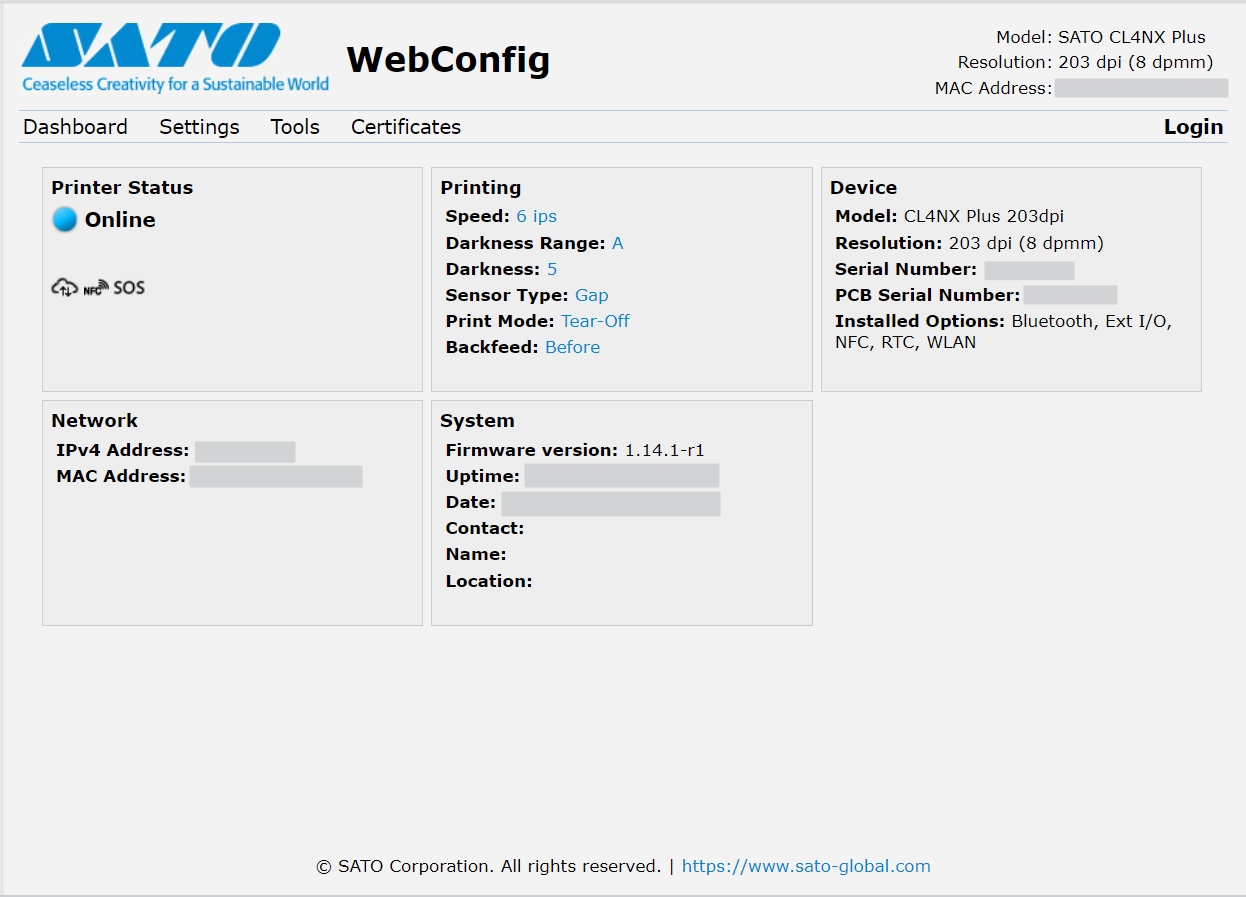The image size is (1246, 897).
Task: Open the Settings menu
Action: pyautogui.click(x=199, y=127)
